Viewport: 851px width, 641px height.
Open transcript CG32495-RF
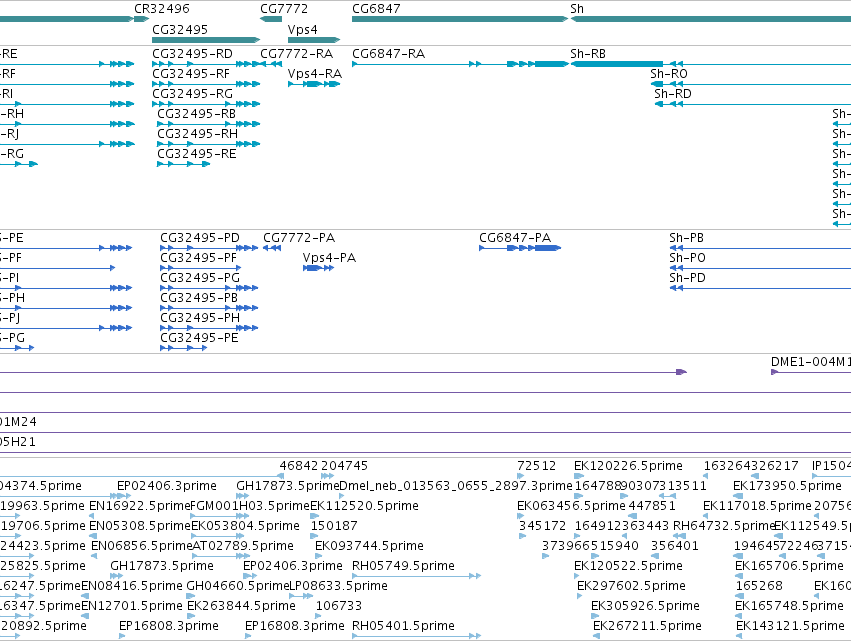[191, 74]
